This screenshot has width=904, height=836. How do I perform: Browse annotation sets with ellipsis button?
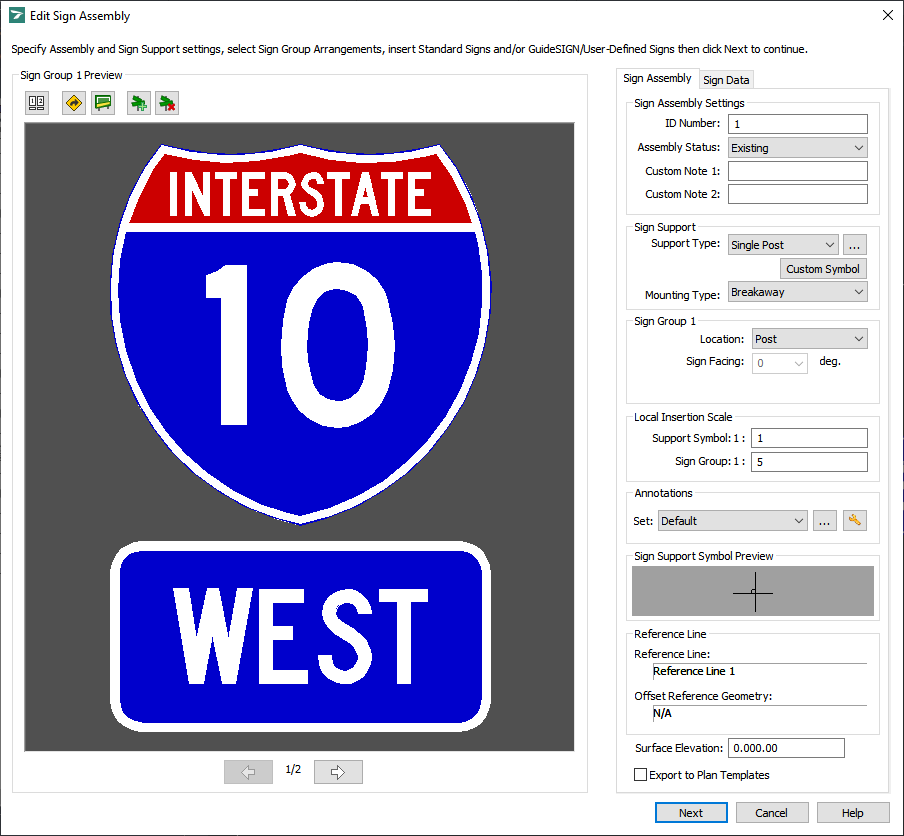pos(824,521)
